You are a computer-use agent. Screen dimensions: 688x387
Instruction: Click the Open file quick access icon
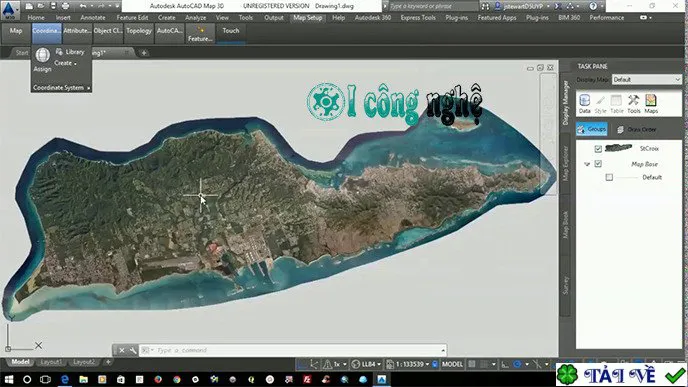41,6
